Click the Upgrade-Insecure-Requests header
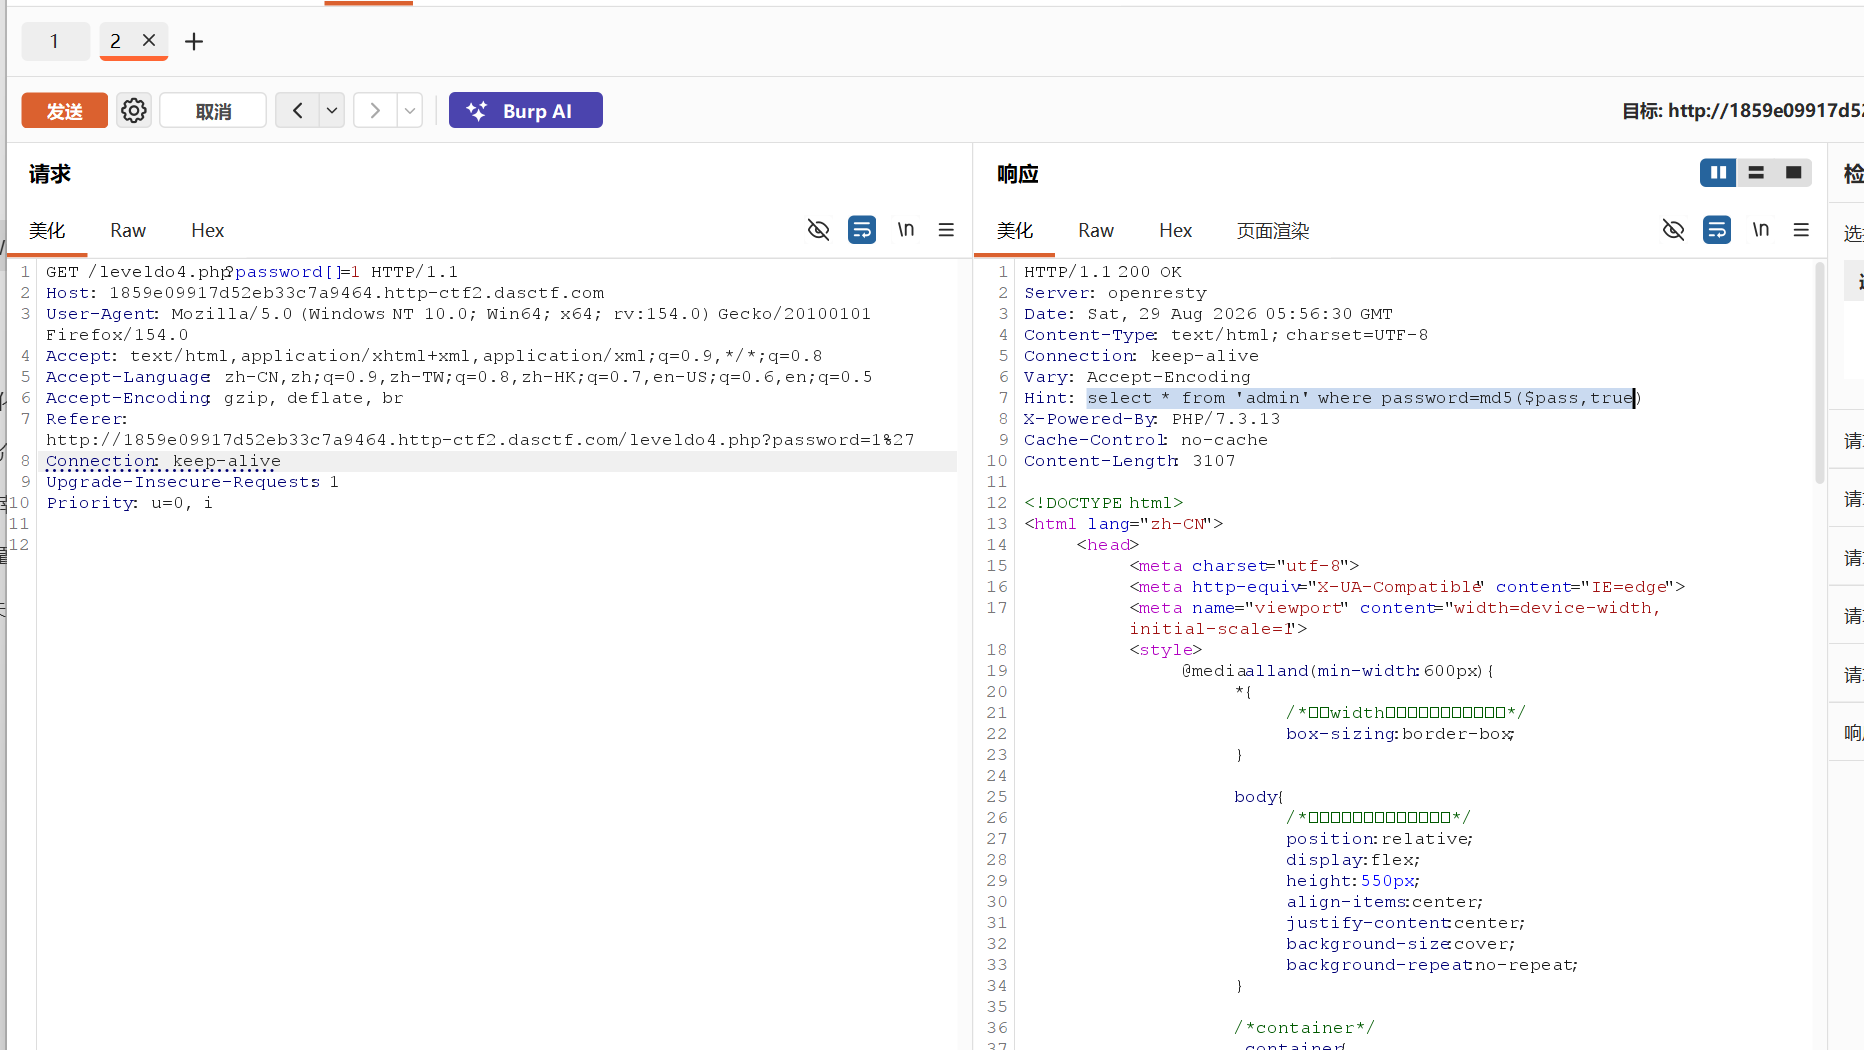1864x1050 pixels. click(x=192, y=482)
